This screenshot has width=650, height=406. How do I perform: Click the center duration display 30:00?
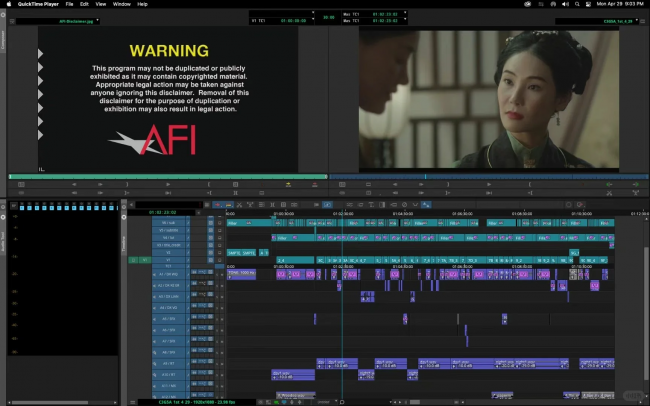(329, 17)
